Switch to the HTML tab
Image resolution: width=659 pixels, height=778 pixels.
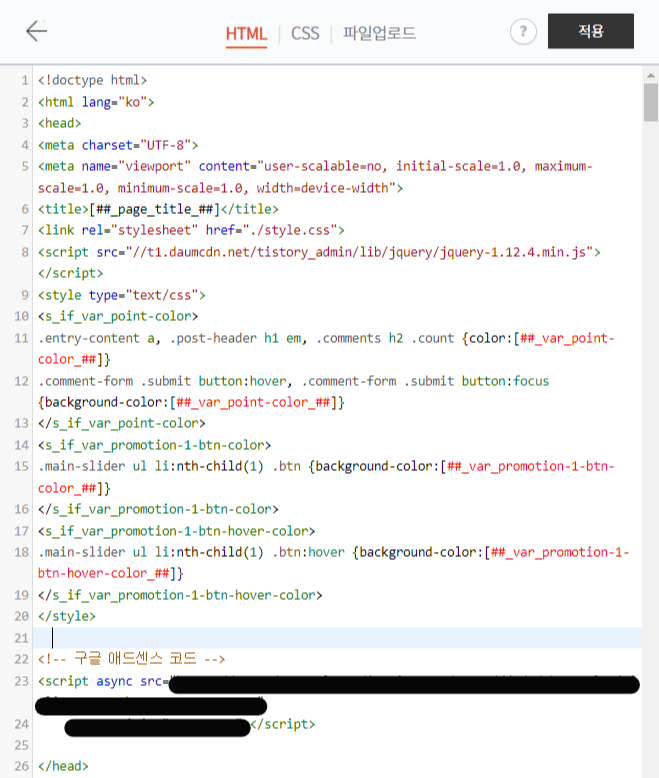coord(246,34)
